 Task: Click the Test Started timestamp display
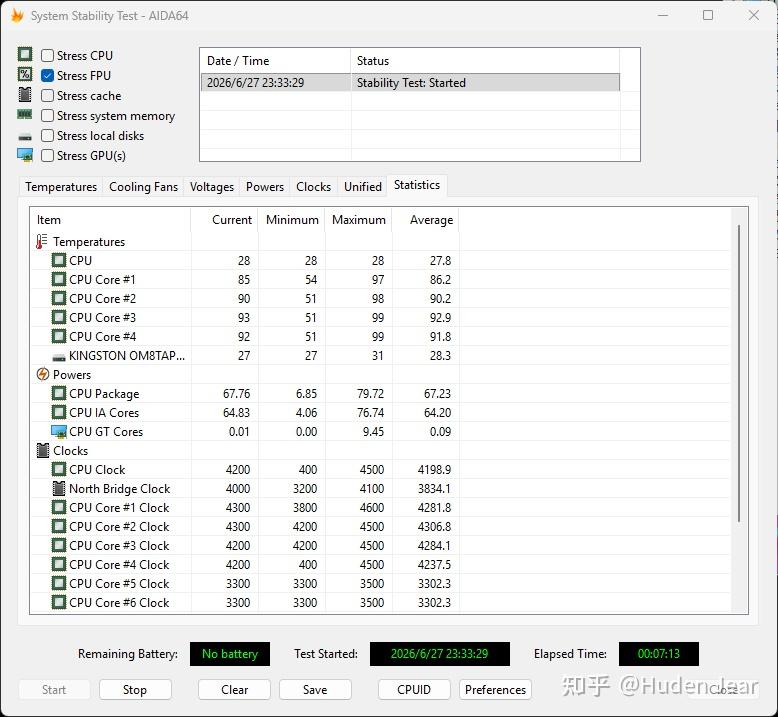click(x=440, y=653)
